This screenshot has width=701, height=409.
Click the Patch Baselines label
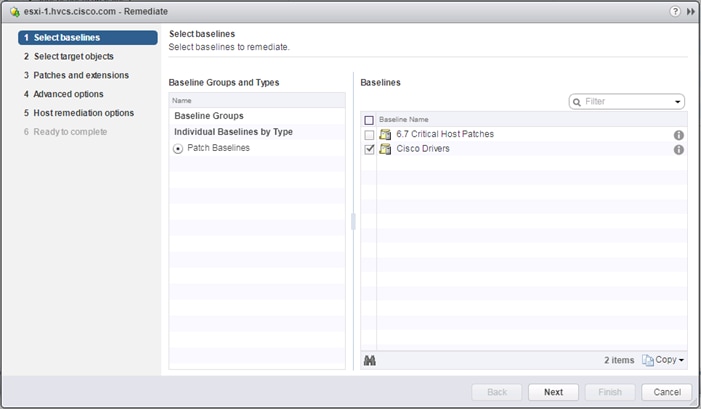coord(218,148)
